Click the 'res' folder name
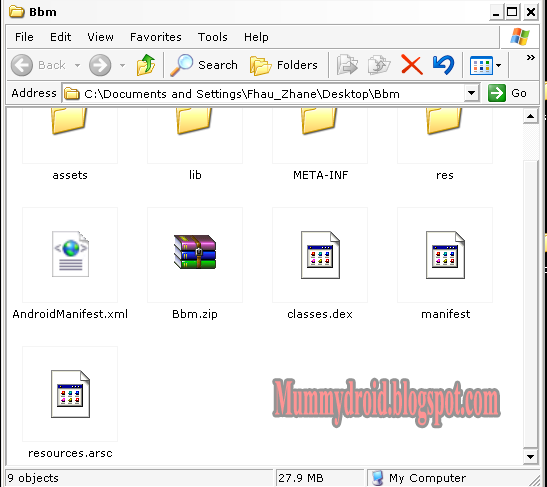 click(445, 175)
